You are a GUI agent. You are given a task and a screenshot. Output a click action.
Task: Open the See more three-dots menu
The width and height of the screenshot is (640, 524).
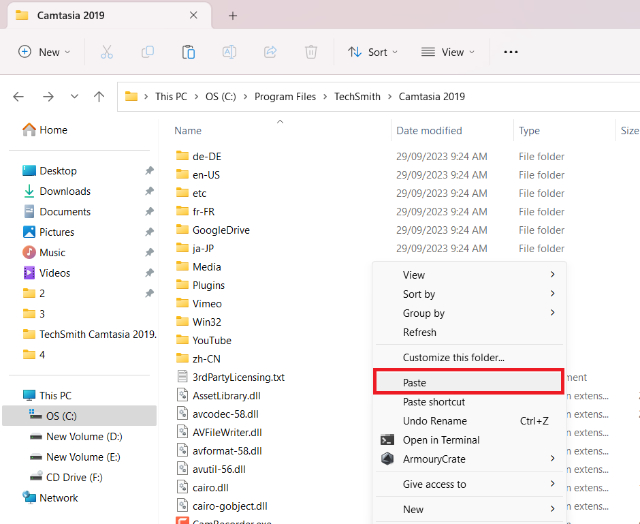(511, 52)
